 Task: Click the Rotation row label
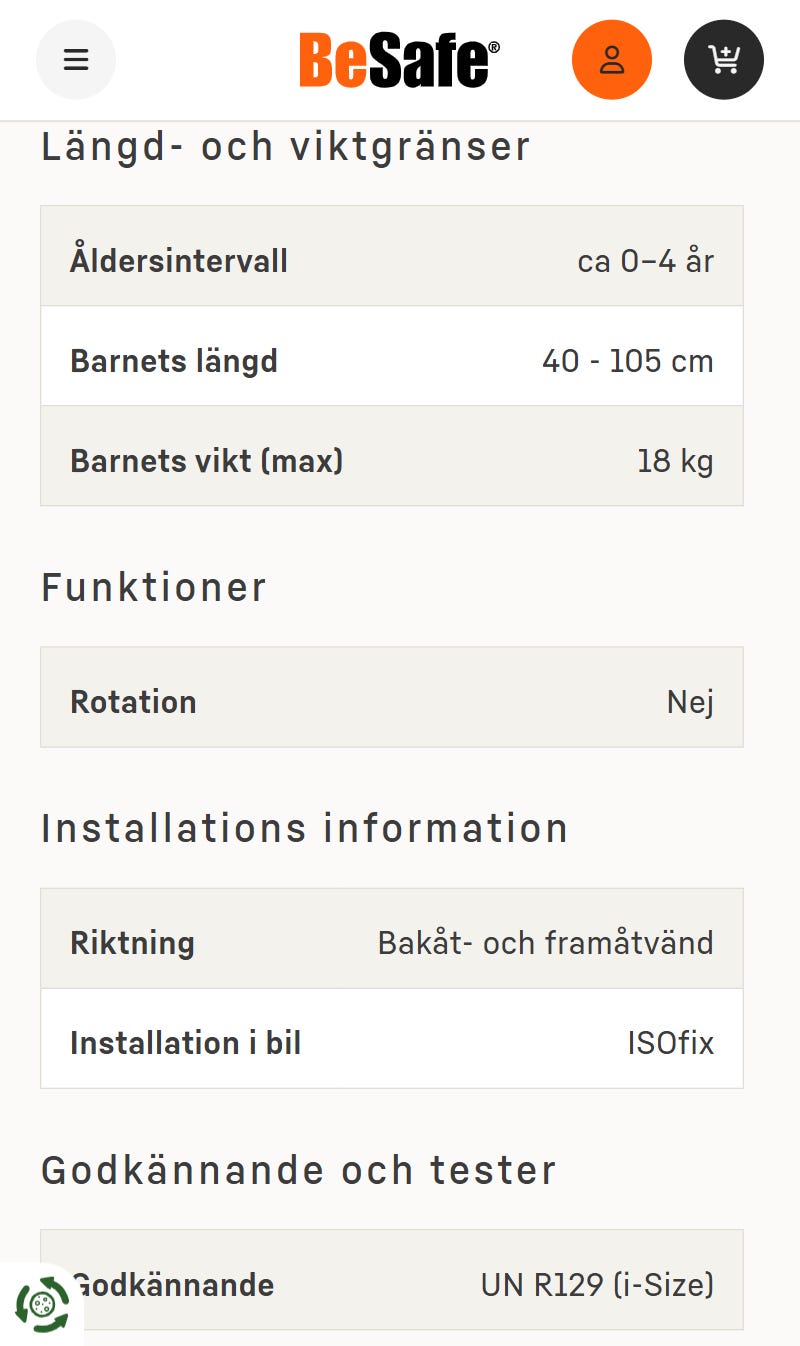(x=133, y=702)
